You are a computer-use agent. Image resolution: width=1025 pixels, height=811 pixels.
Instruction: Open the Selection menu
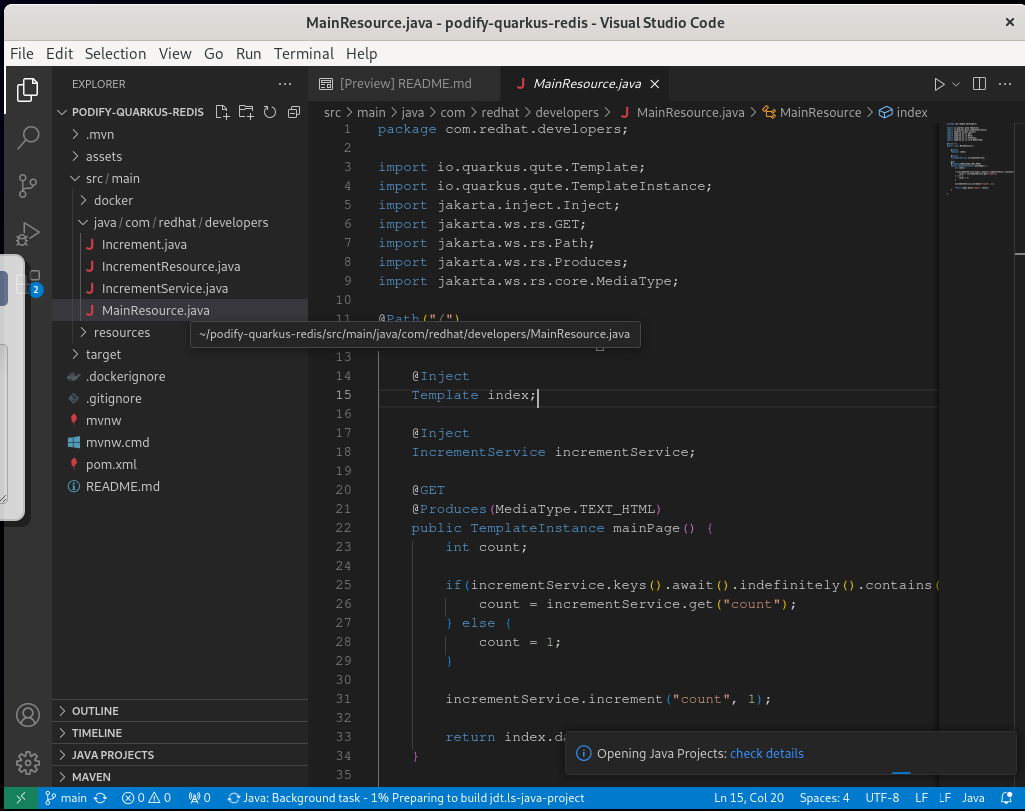(x=116, y=54)
